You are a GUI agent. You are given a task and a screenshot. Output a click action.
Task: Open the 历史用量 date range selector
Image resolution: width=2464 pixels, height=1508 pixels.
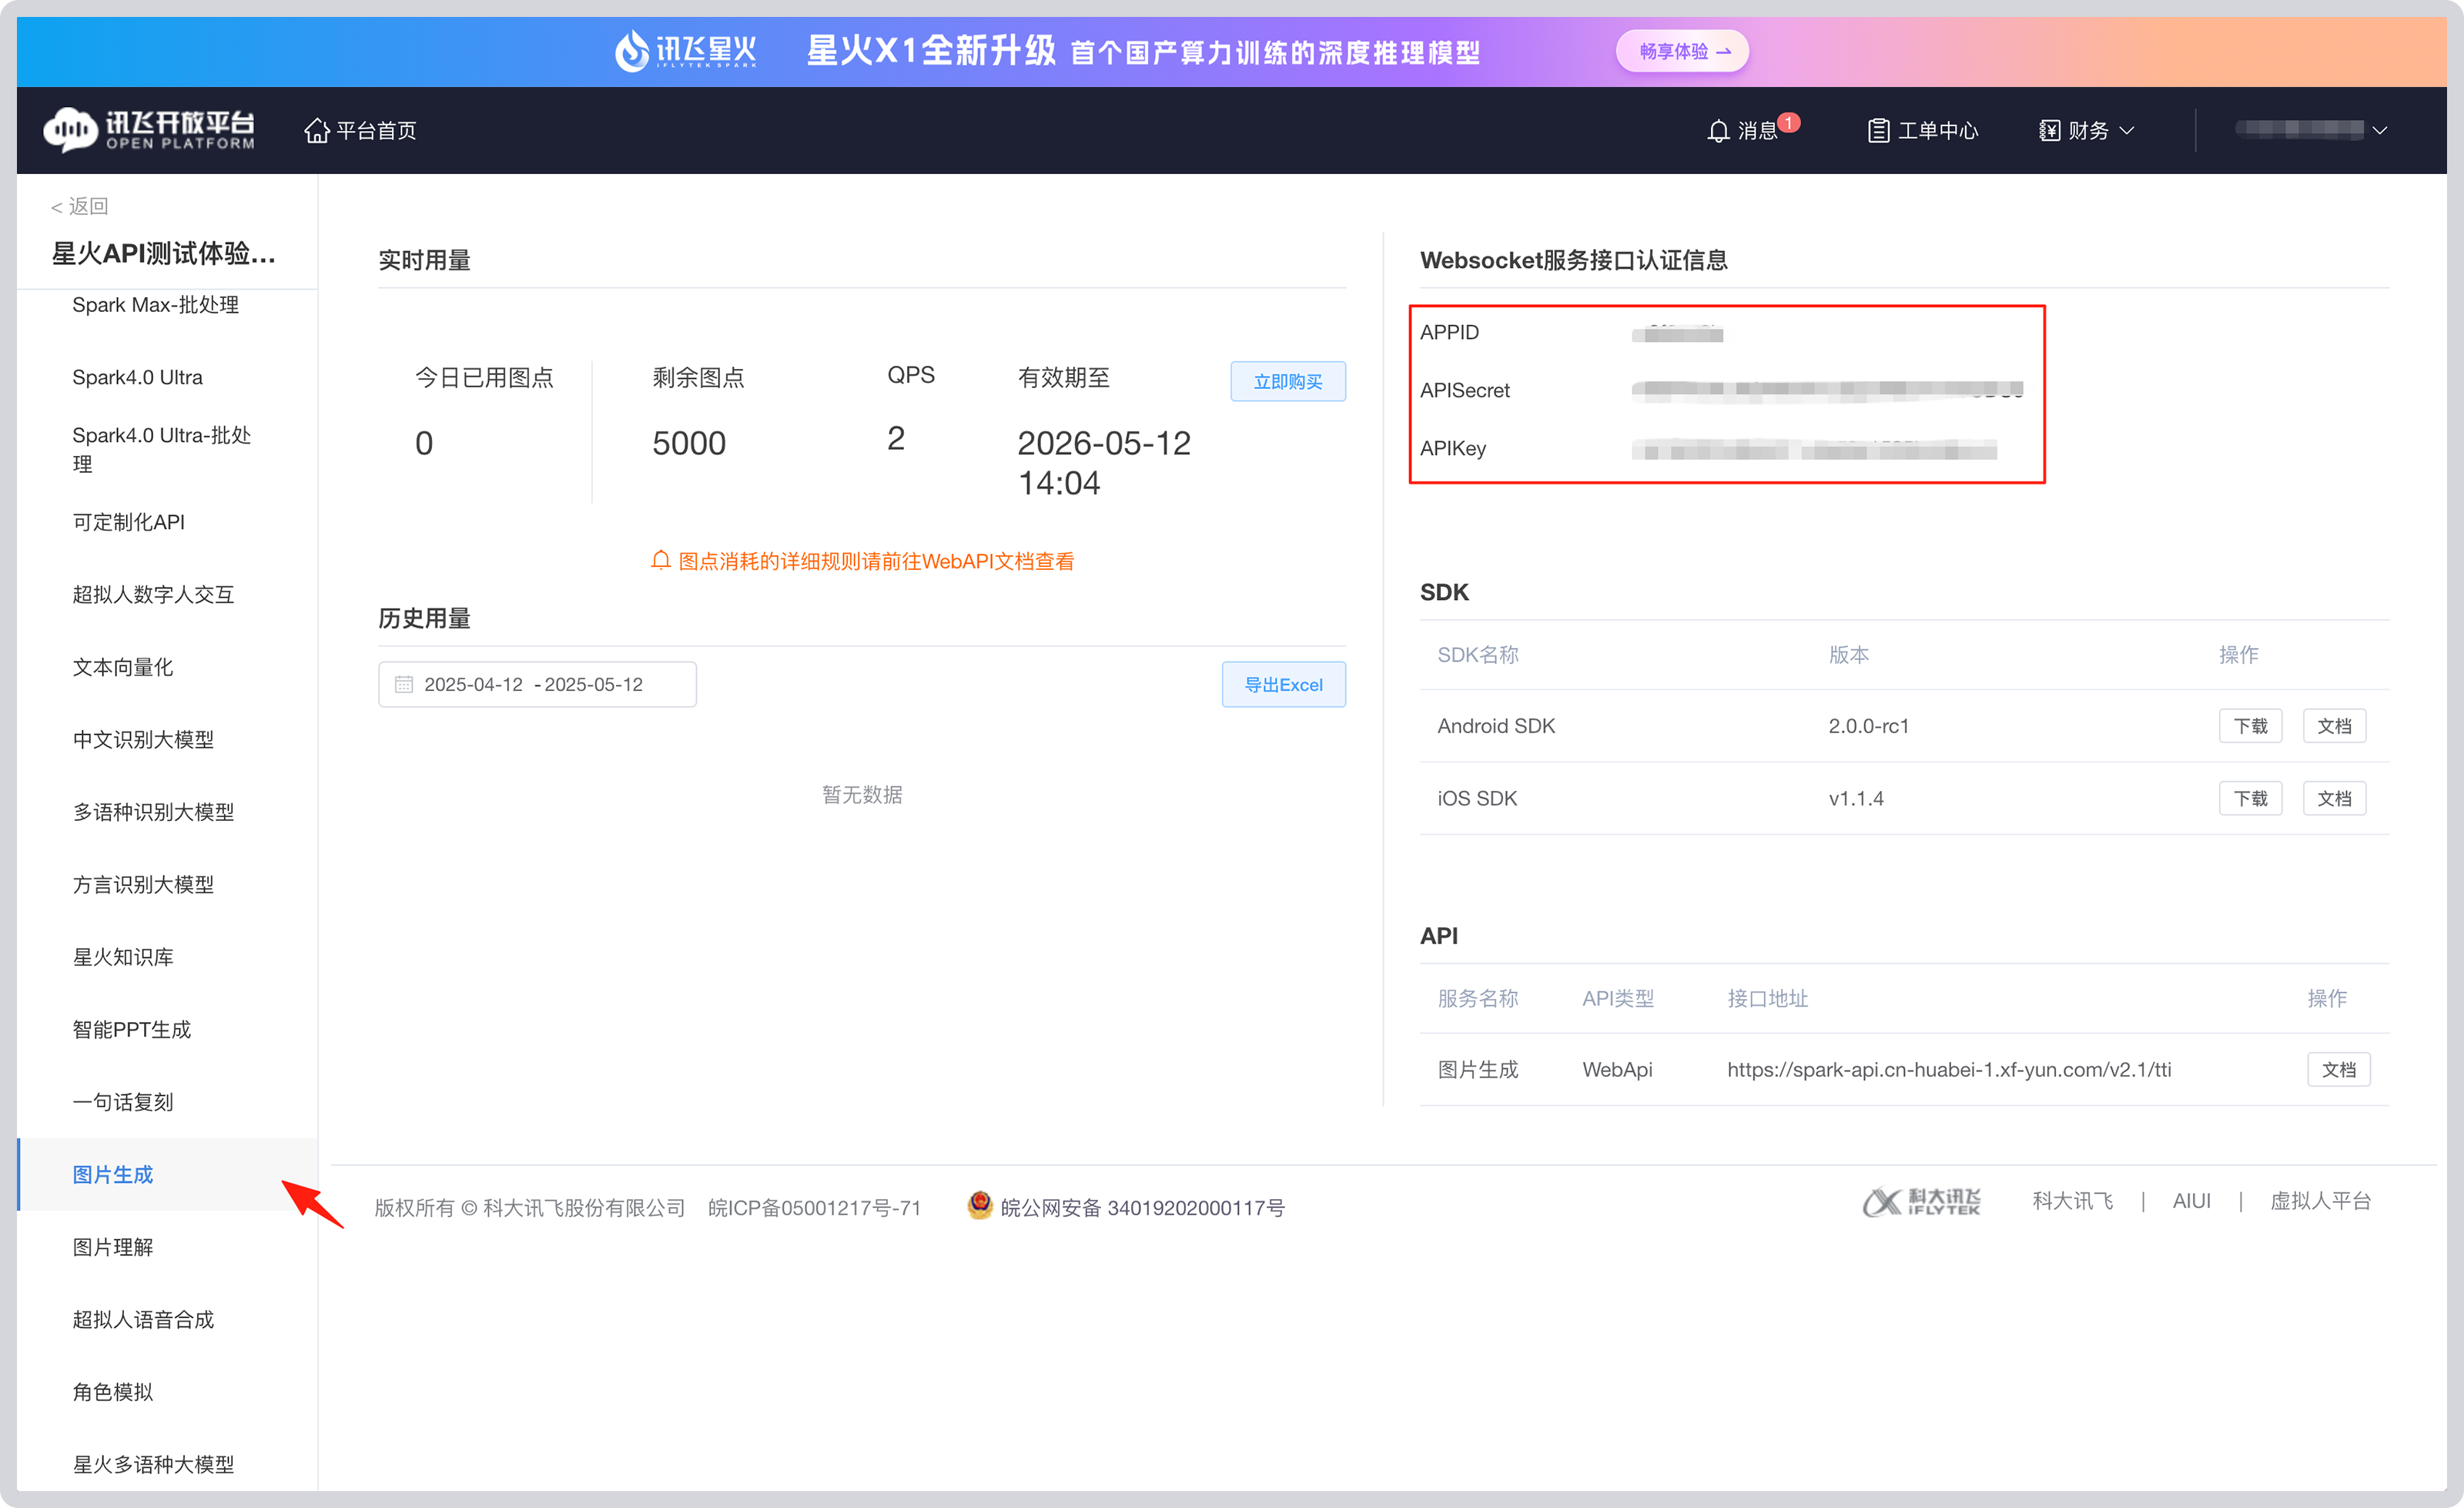(x=536, y=683)
